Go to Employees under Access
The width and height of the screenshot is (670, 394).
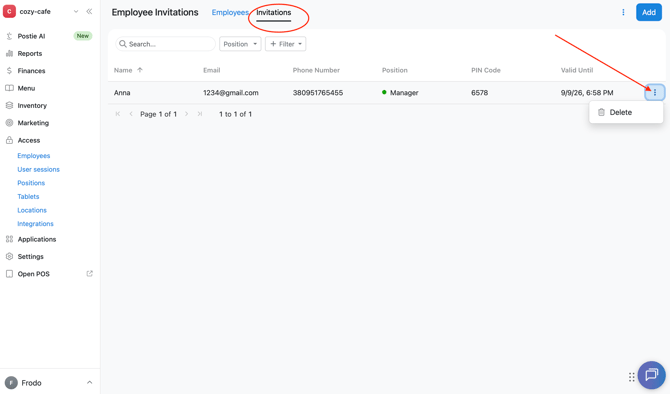(34, 156)
